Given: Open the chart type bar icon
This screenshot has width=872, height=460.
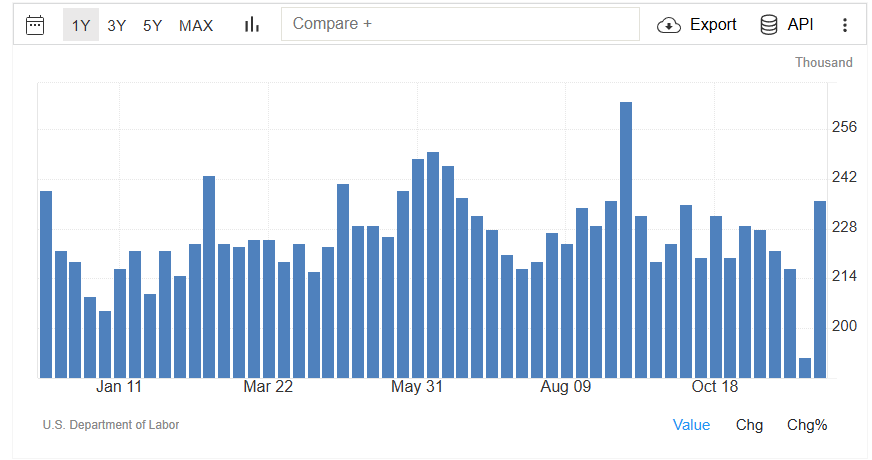Looking at the screenshot, I should [x=252, y=24].
